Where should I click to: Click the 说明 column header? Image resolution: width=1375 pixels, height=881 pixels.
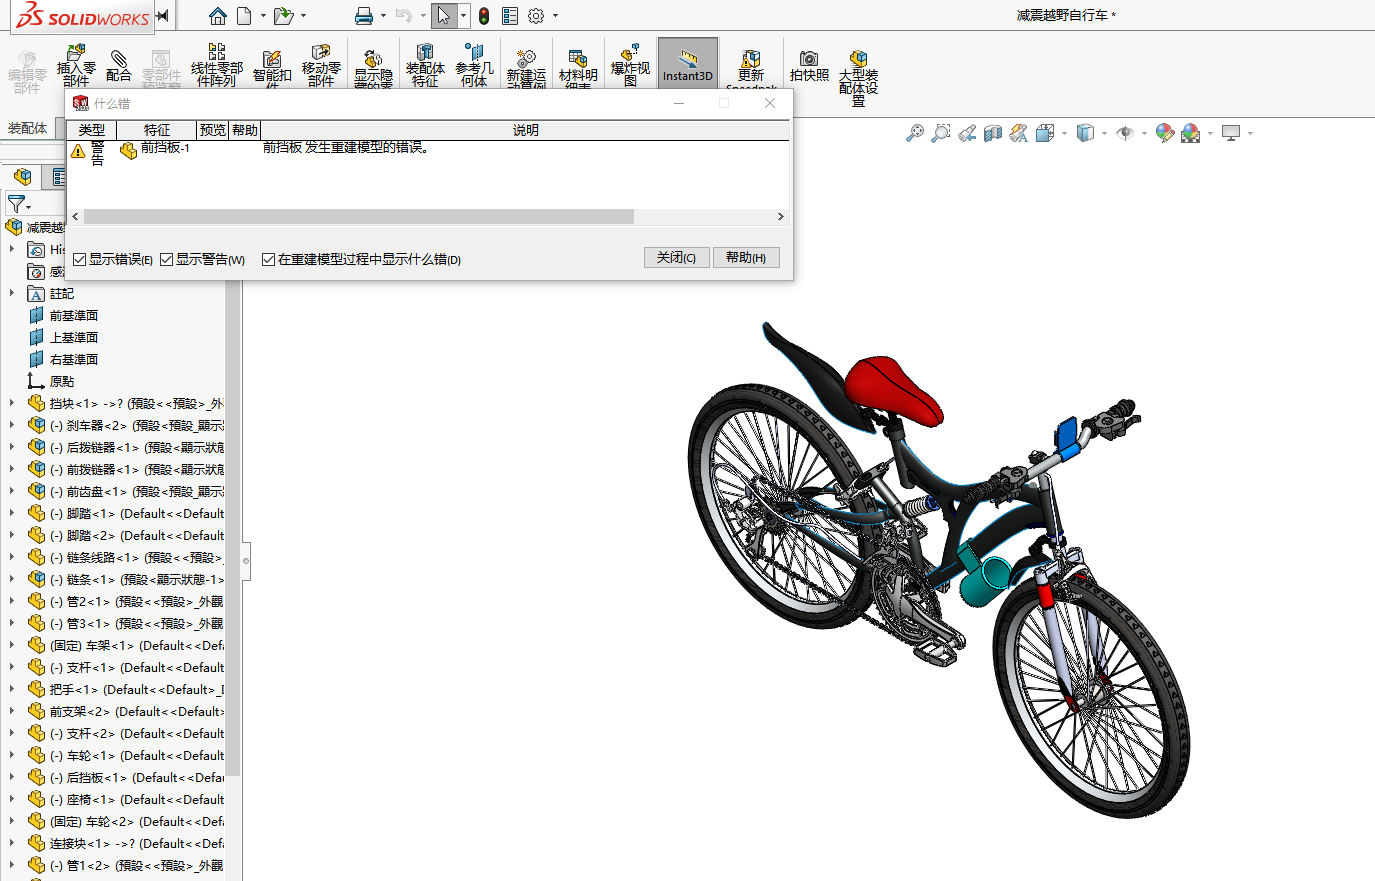coord(526,130)
